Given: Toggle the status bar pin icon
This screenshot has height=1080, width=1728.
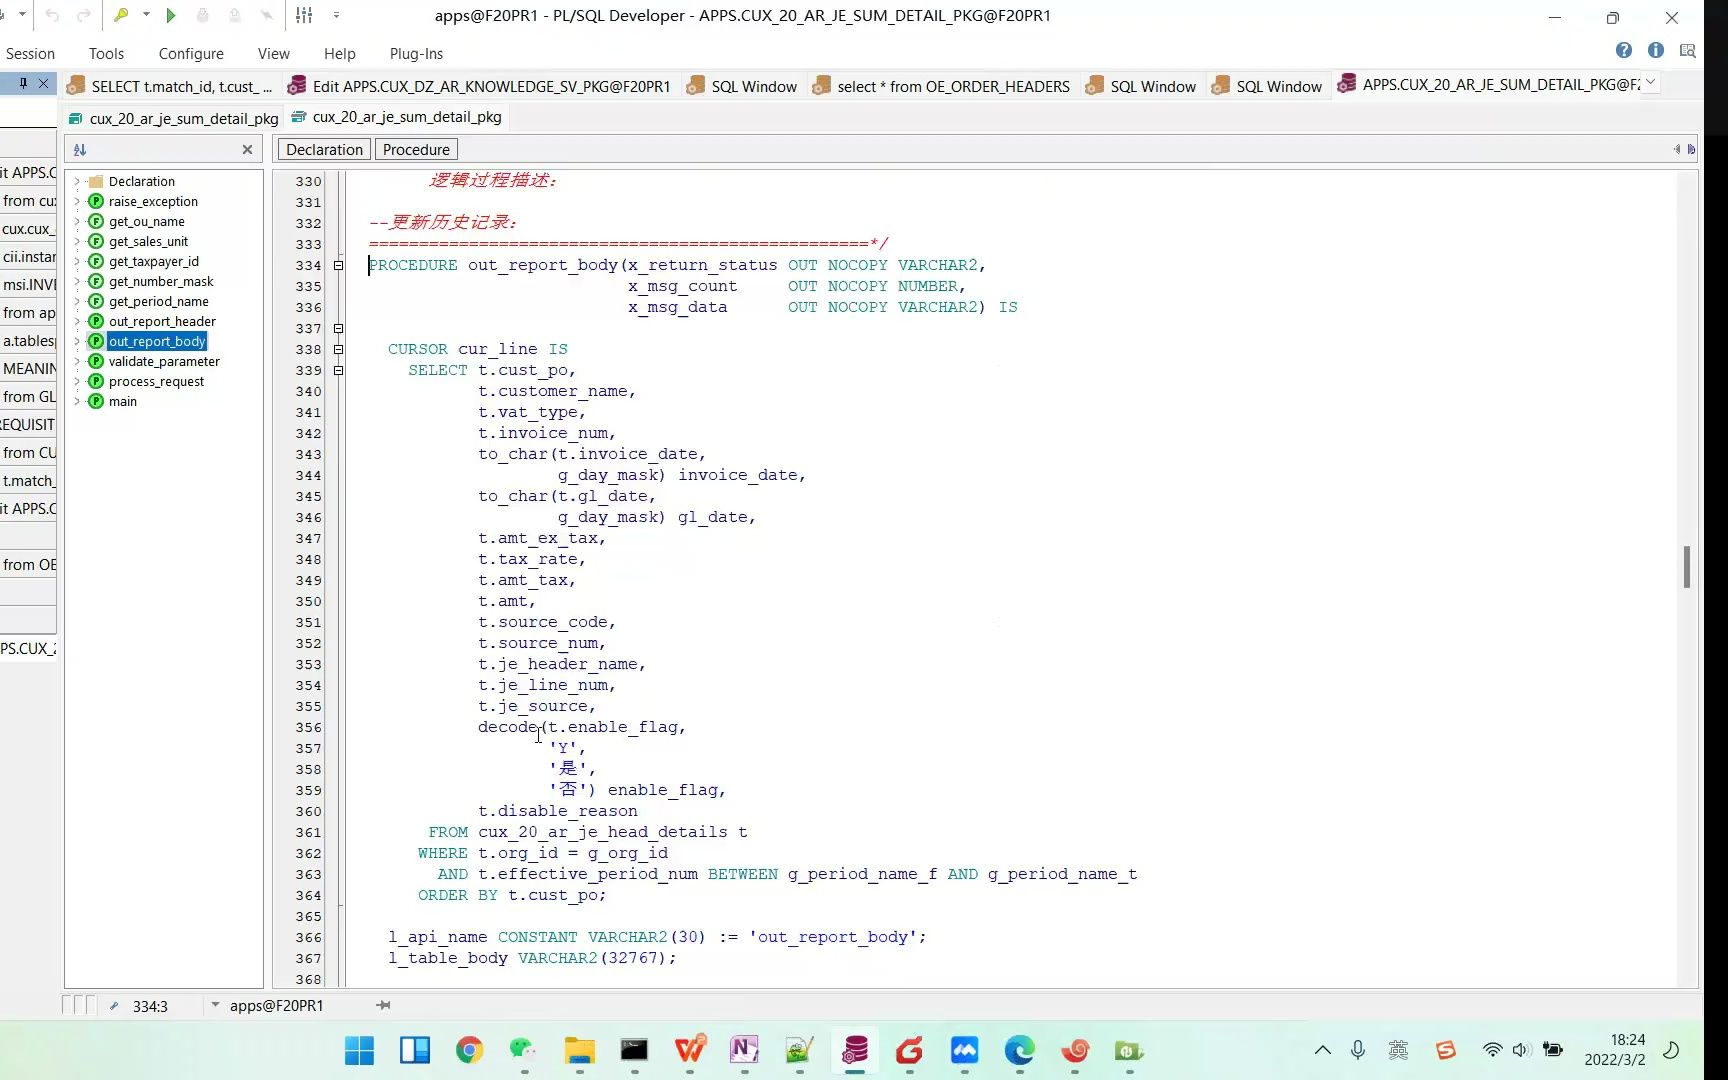Looking at the screenshot, I should 383,1005.
